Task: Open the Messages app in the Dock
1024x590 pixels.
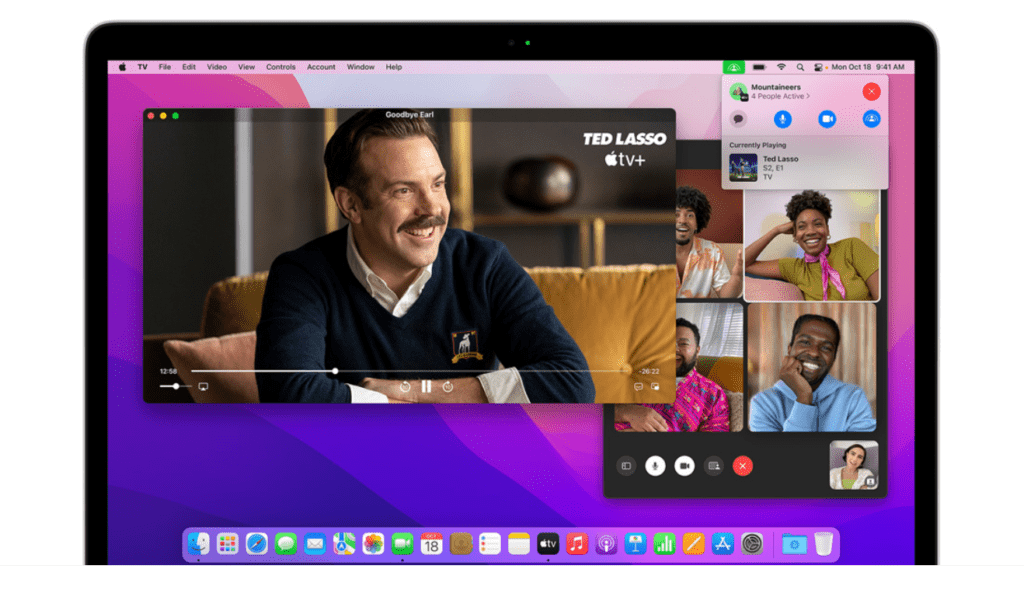Action: point(285,544)
